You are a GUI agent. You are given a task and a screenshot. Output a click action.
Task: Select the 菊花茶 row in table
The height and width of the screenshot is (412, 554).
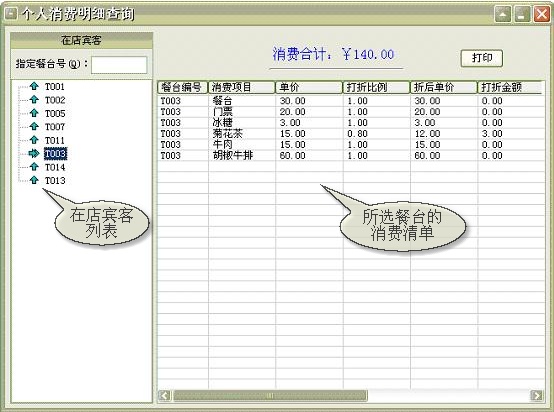[x=350, y=134]
